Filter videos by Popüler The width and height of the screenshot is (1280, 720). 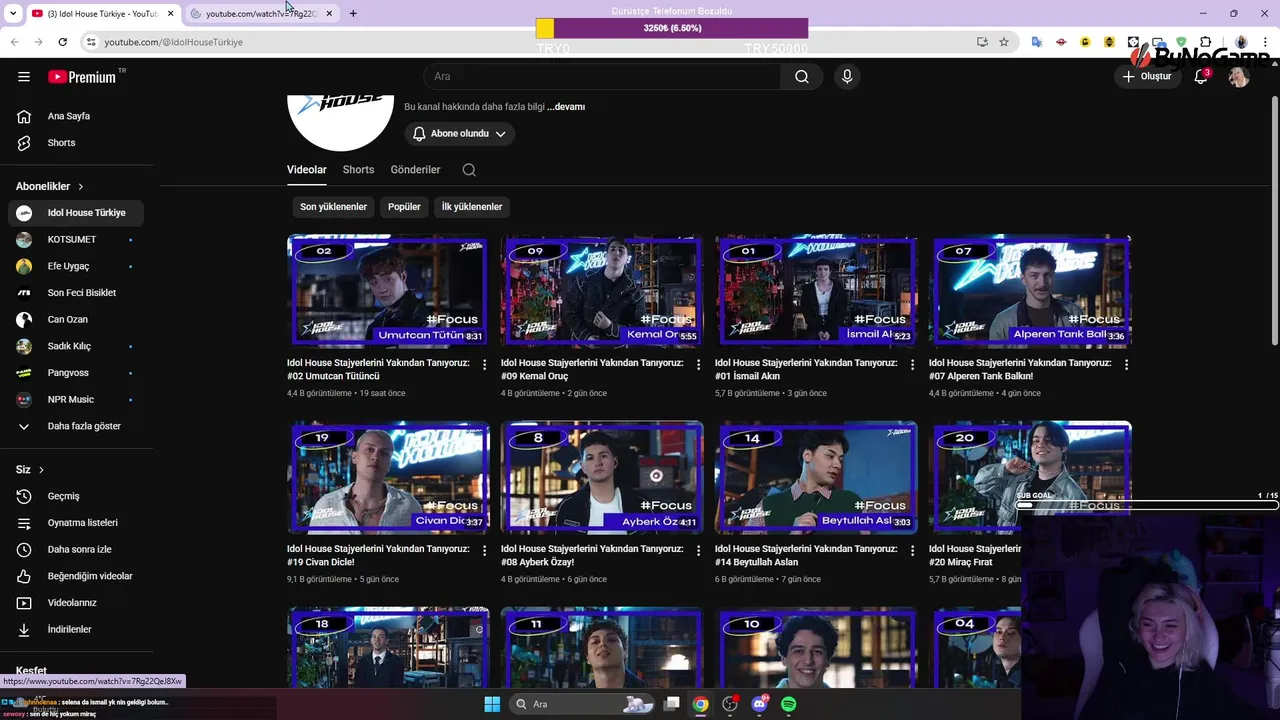click(404, 207)
